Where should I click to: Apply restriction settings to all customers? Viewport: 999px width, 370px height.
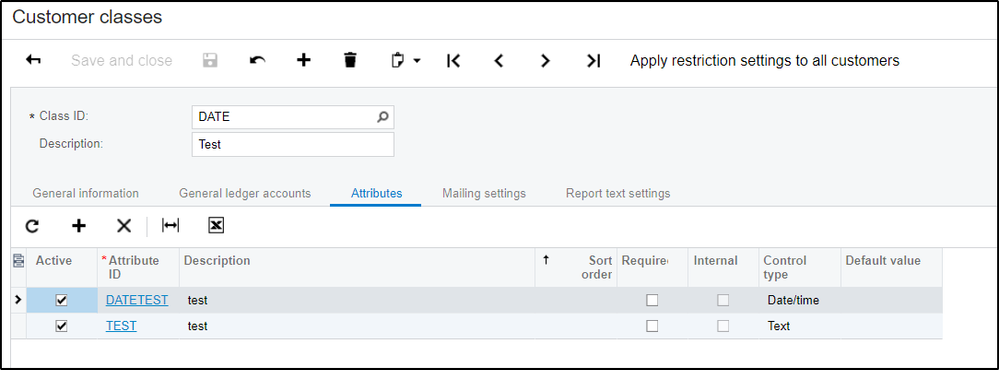pyautogui.click(x=765, y=60)
